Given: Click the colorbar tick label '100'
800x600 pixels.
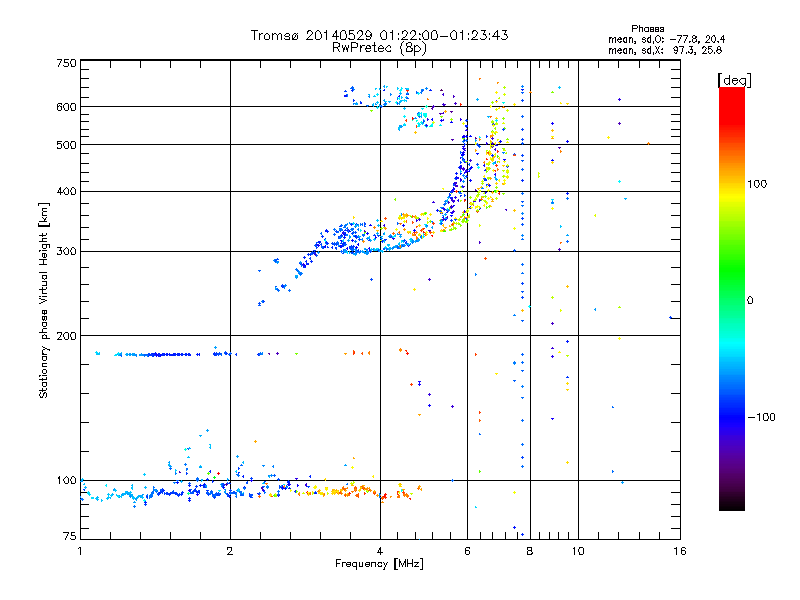Looking at the screenshot, I should click(x=757, y=184).
